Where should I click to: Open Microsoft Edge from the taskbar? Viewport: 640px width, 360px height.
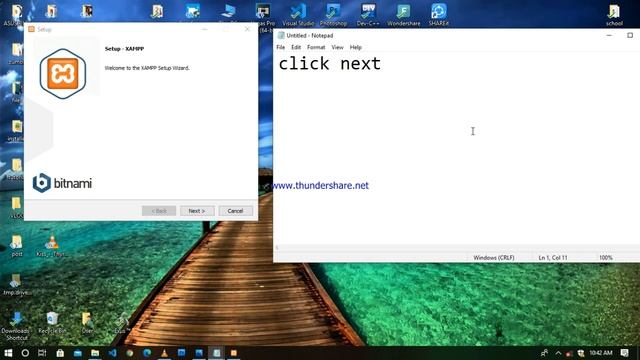tap(147, 353)
